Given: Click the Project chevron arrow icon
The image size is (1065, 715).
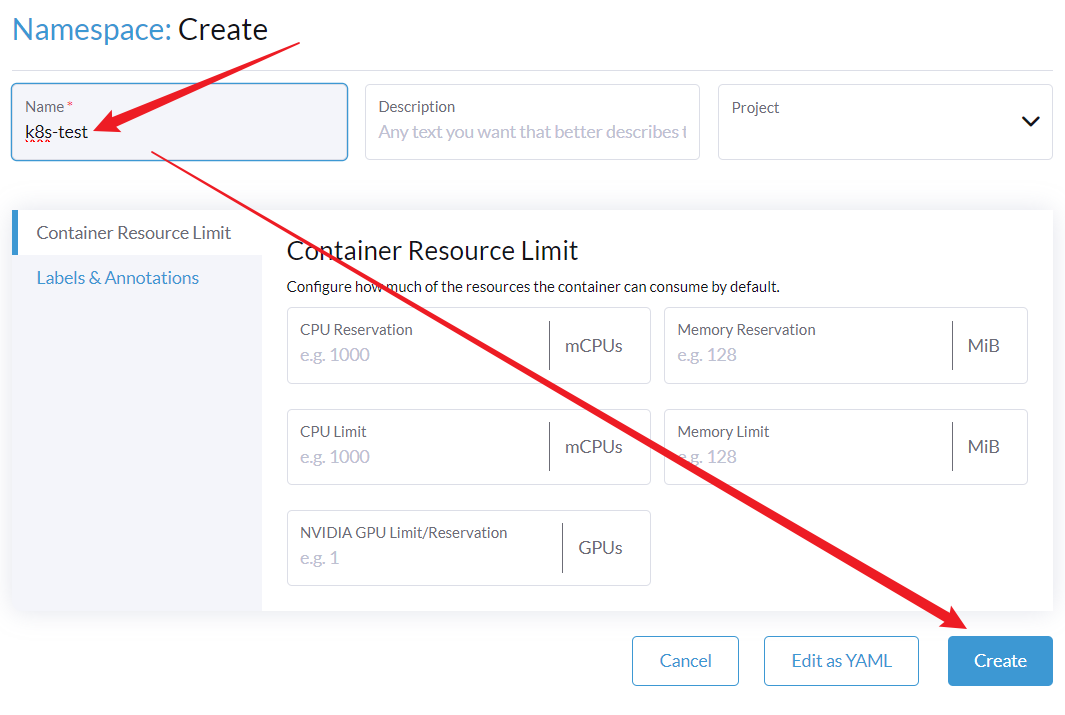Looking at the screenshot, I should 1030,121.
